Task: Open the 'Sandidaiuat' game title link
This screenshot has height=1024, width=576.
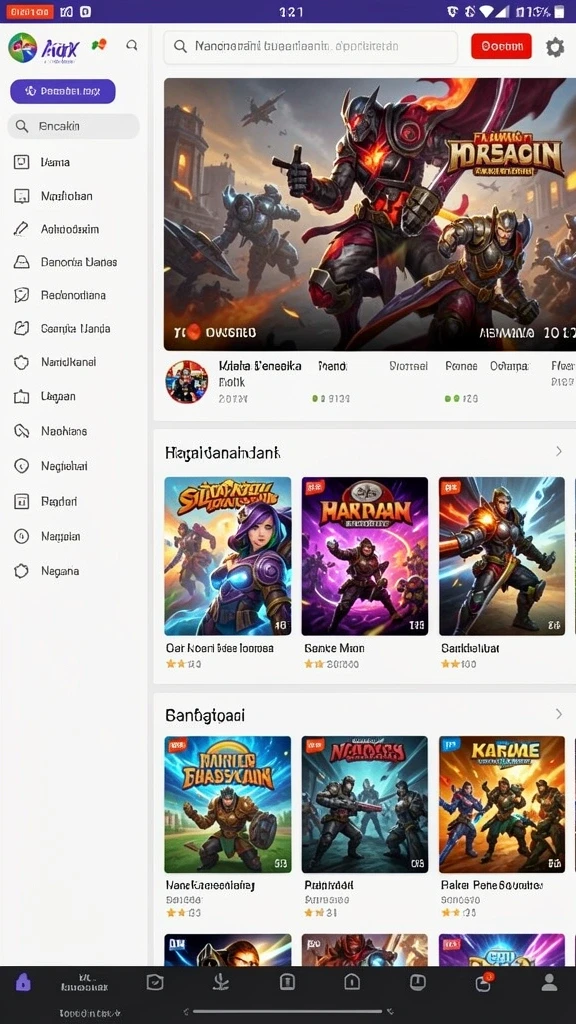Action: (x=470, y=648)
